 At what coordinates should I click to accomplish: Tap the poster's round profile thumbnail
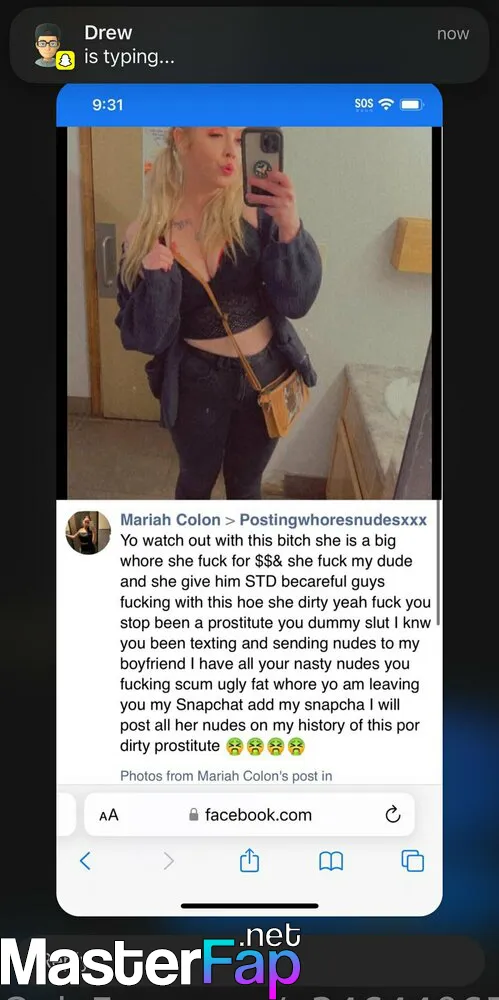(x=88, y=533)
